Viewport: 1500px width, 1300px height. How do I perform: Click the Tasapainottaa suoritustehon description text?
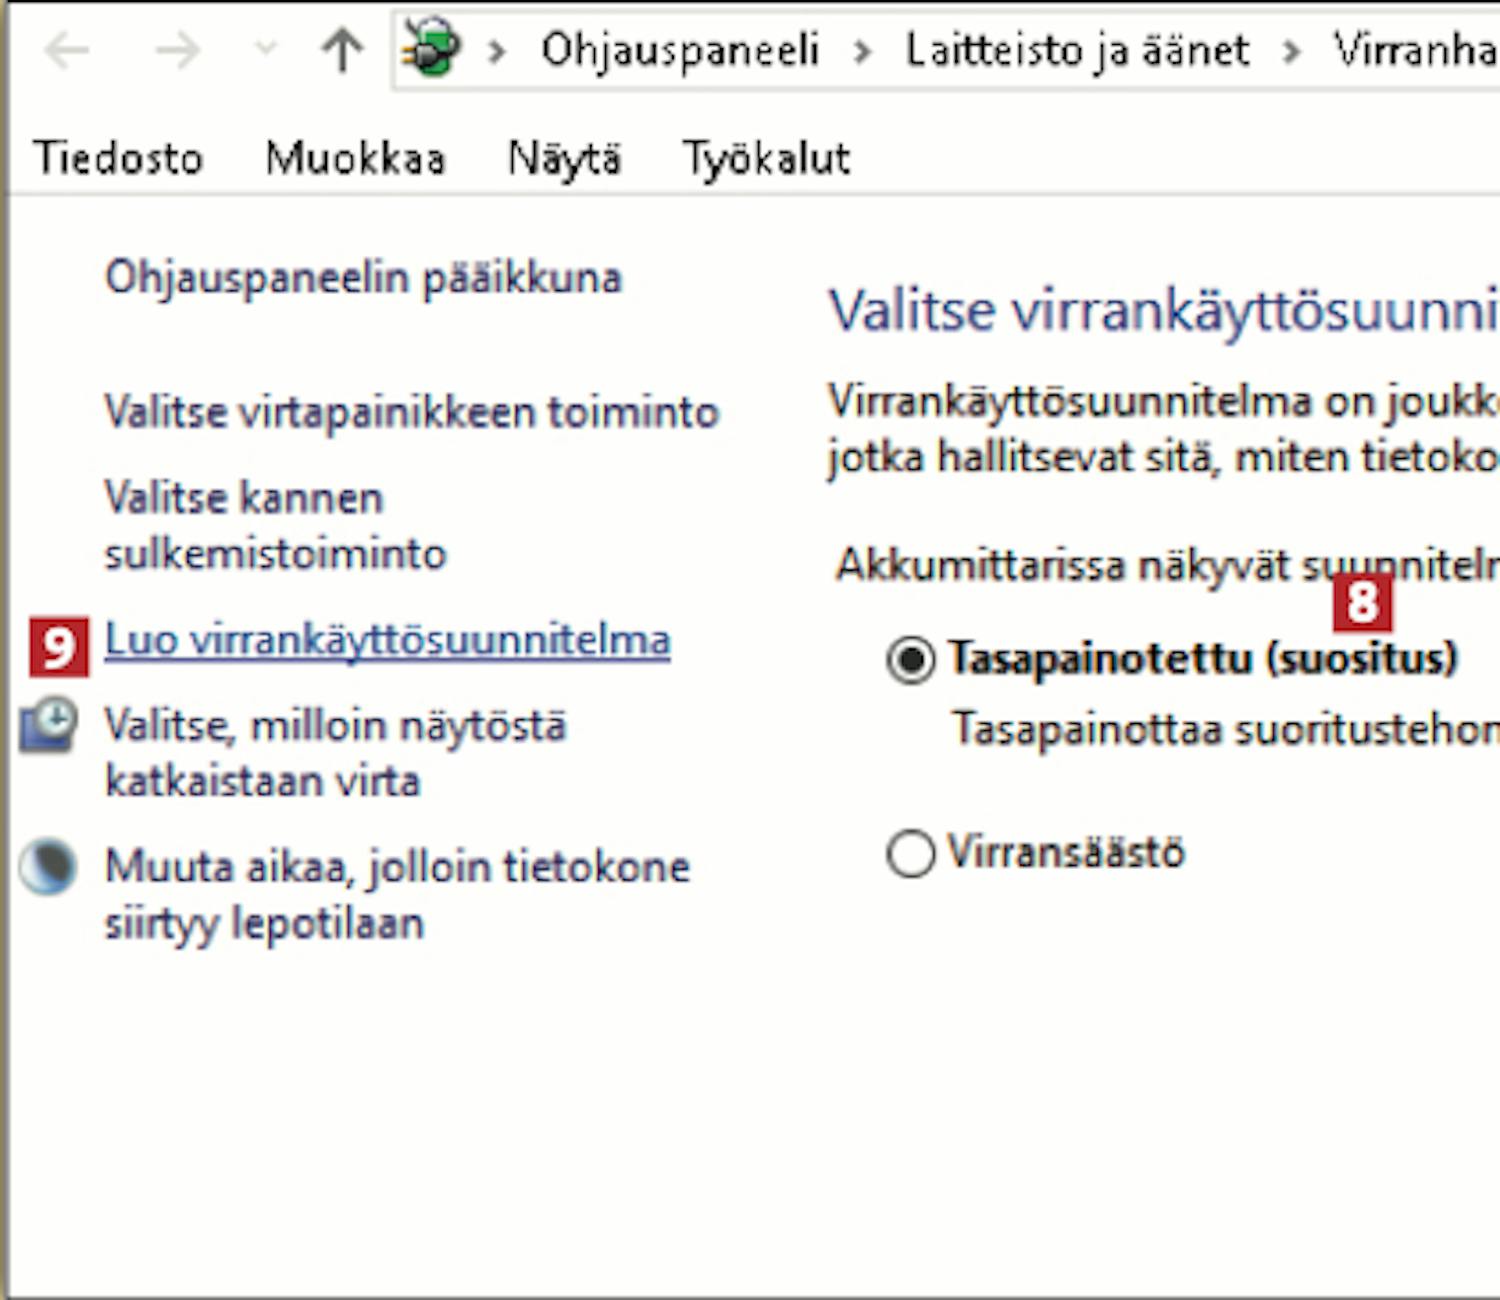(1226, 729)
